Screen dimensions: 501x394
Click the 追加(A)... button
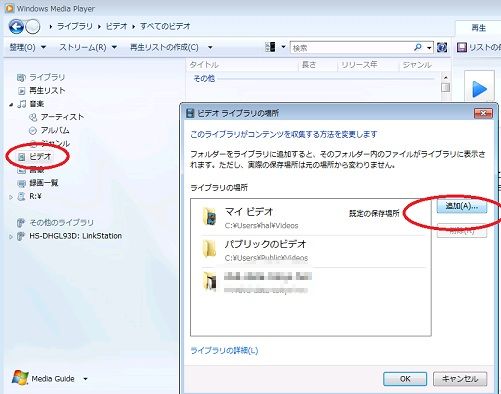coord(462,206)
